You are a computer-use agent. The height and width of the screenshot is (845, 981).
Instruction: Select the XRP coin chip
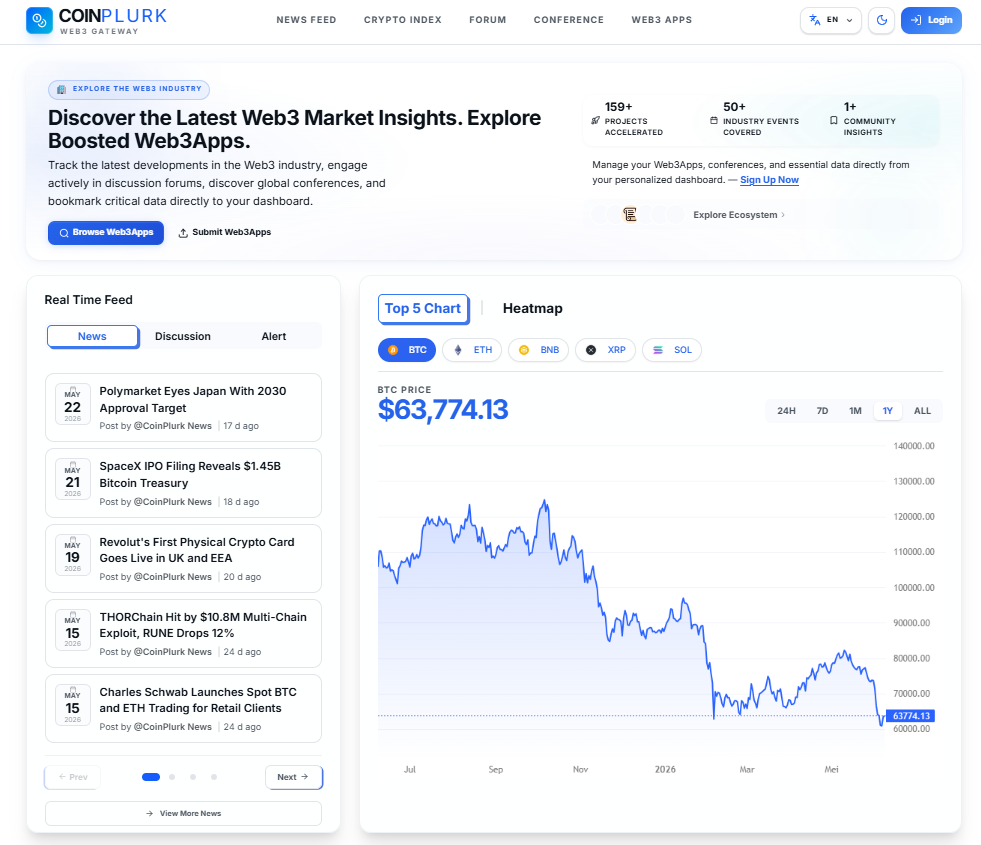pos(605,350)
